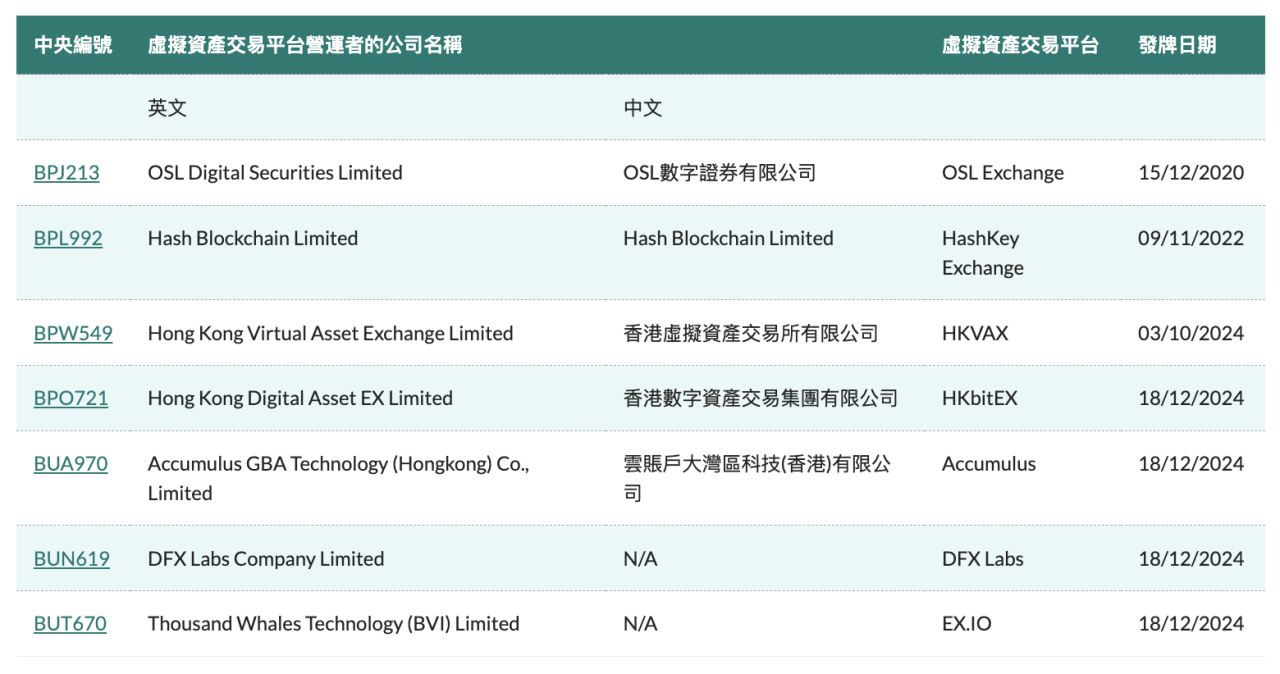Click the 中文 sub-header cell
The width and height of the screenshot is (1280, 674).
643,108
